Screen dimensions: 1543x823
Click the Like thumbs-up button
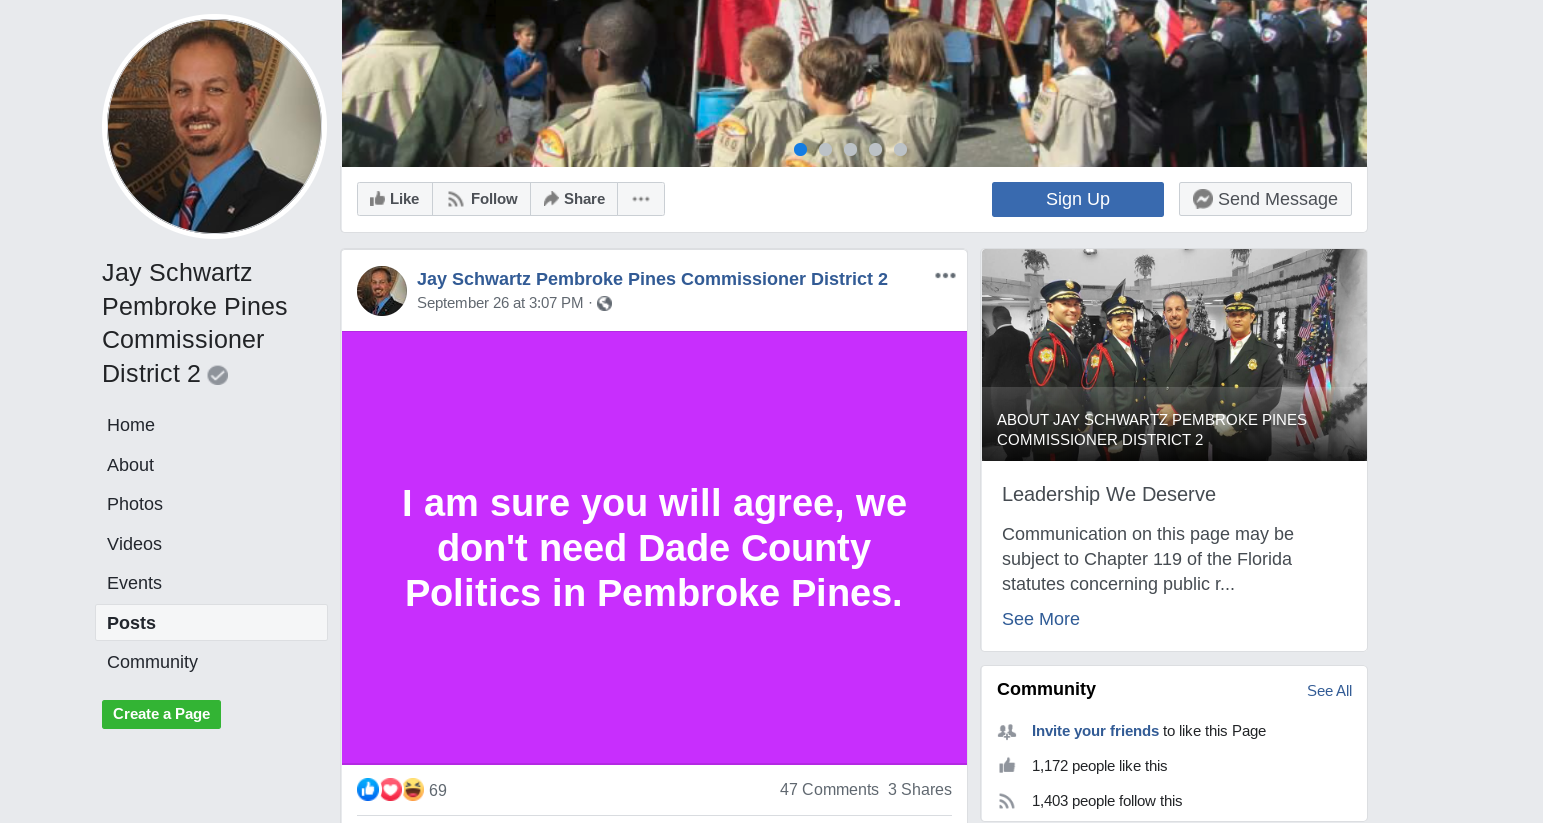[x=395, y=199]
